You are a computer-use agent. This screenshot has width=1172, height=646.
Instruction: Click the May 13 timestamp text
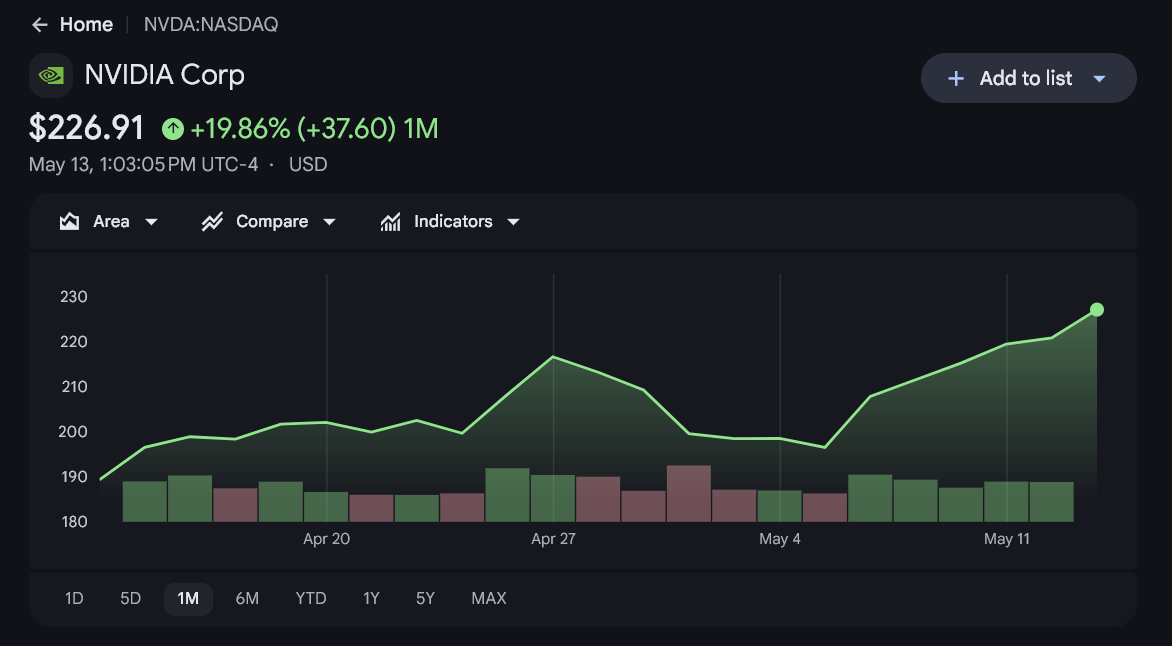point(143,164)
